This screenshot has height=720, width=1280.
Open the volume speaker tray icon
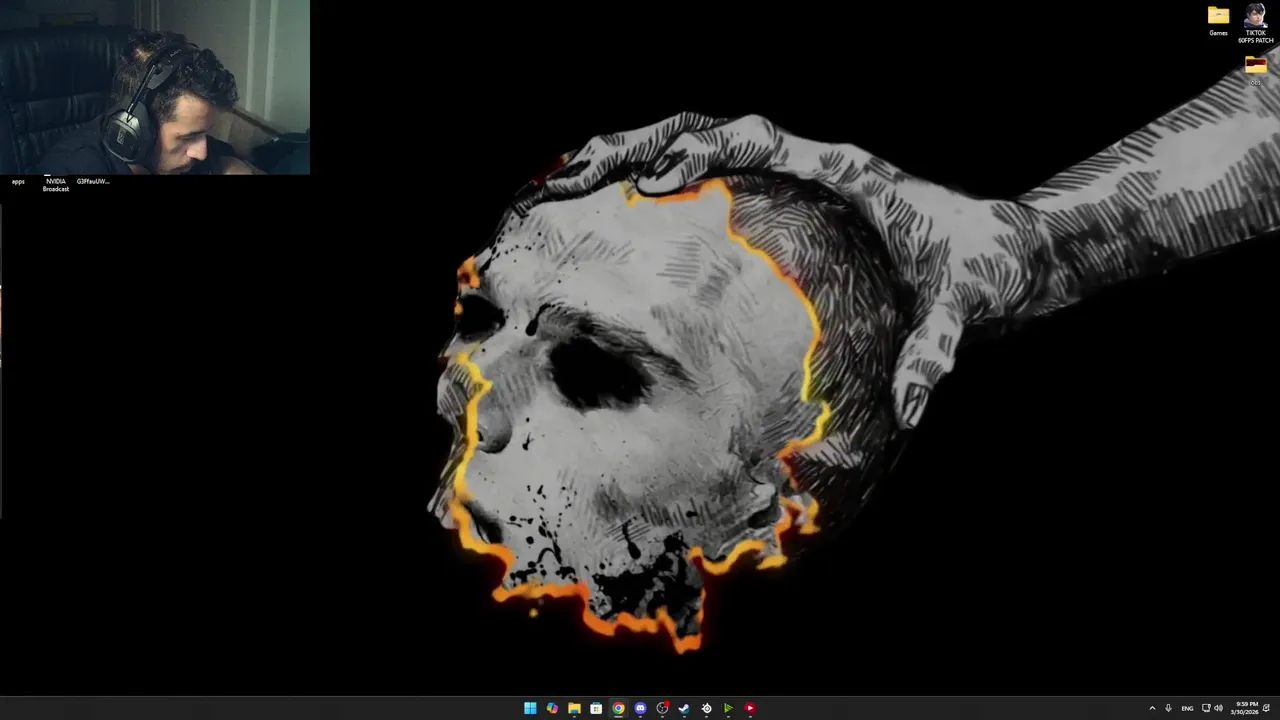(1218, 708)
